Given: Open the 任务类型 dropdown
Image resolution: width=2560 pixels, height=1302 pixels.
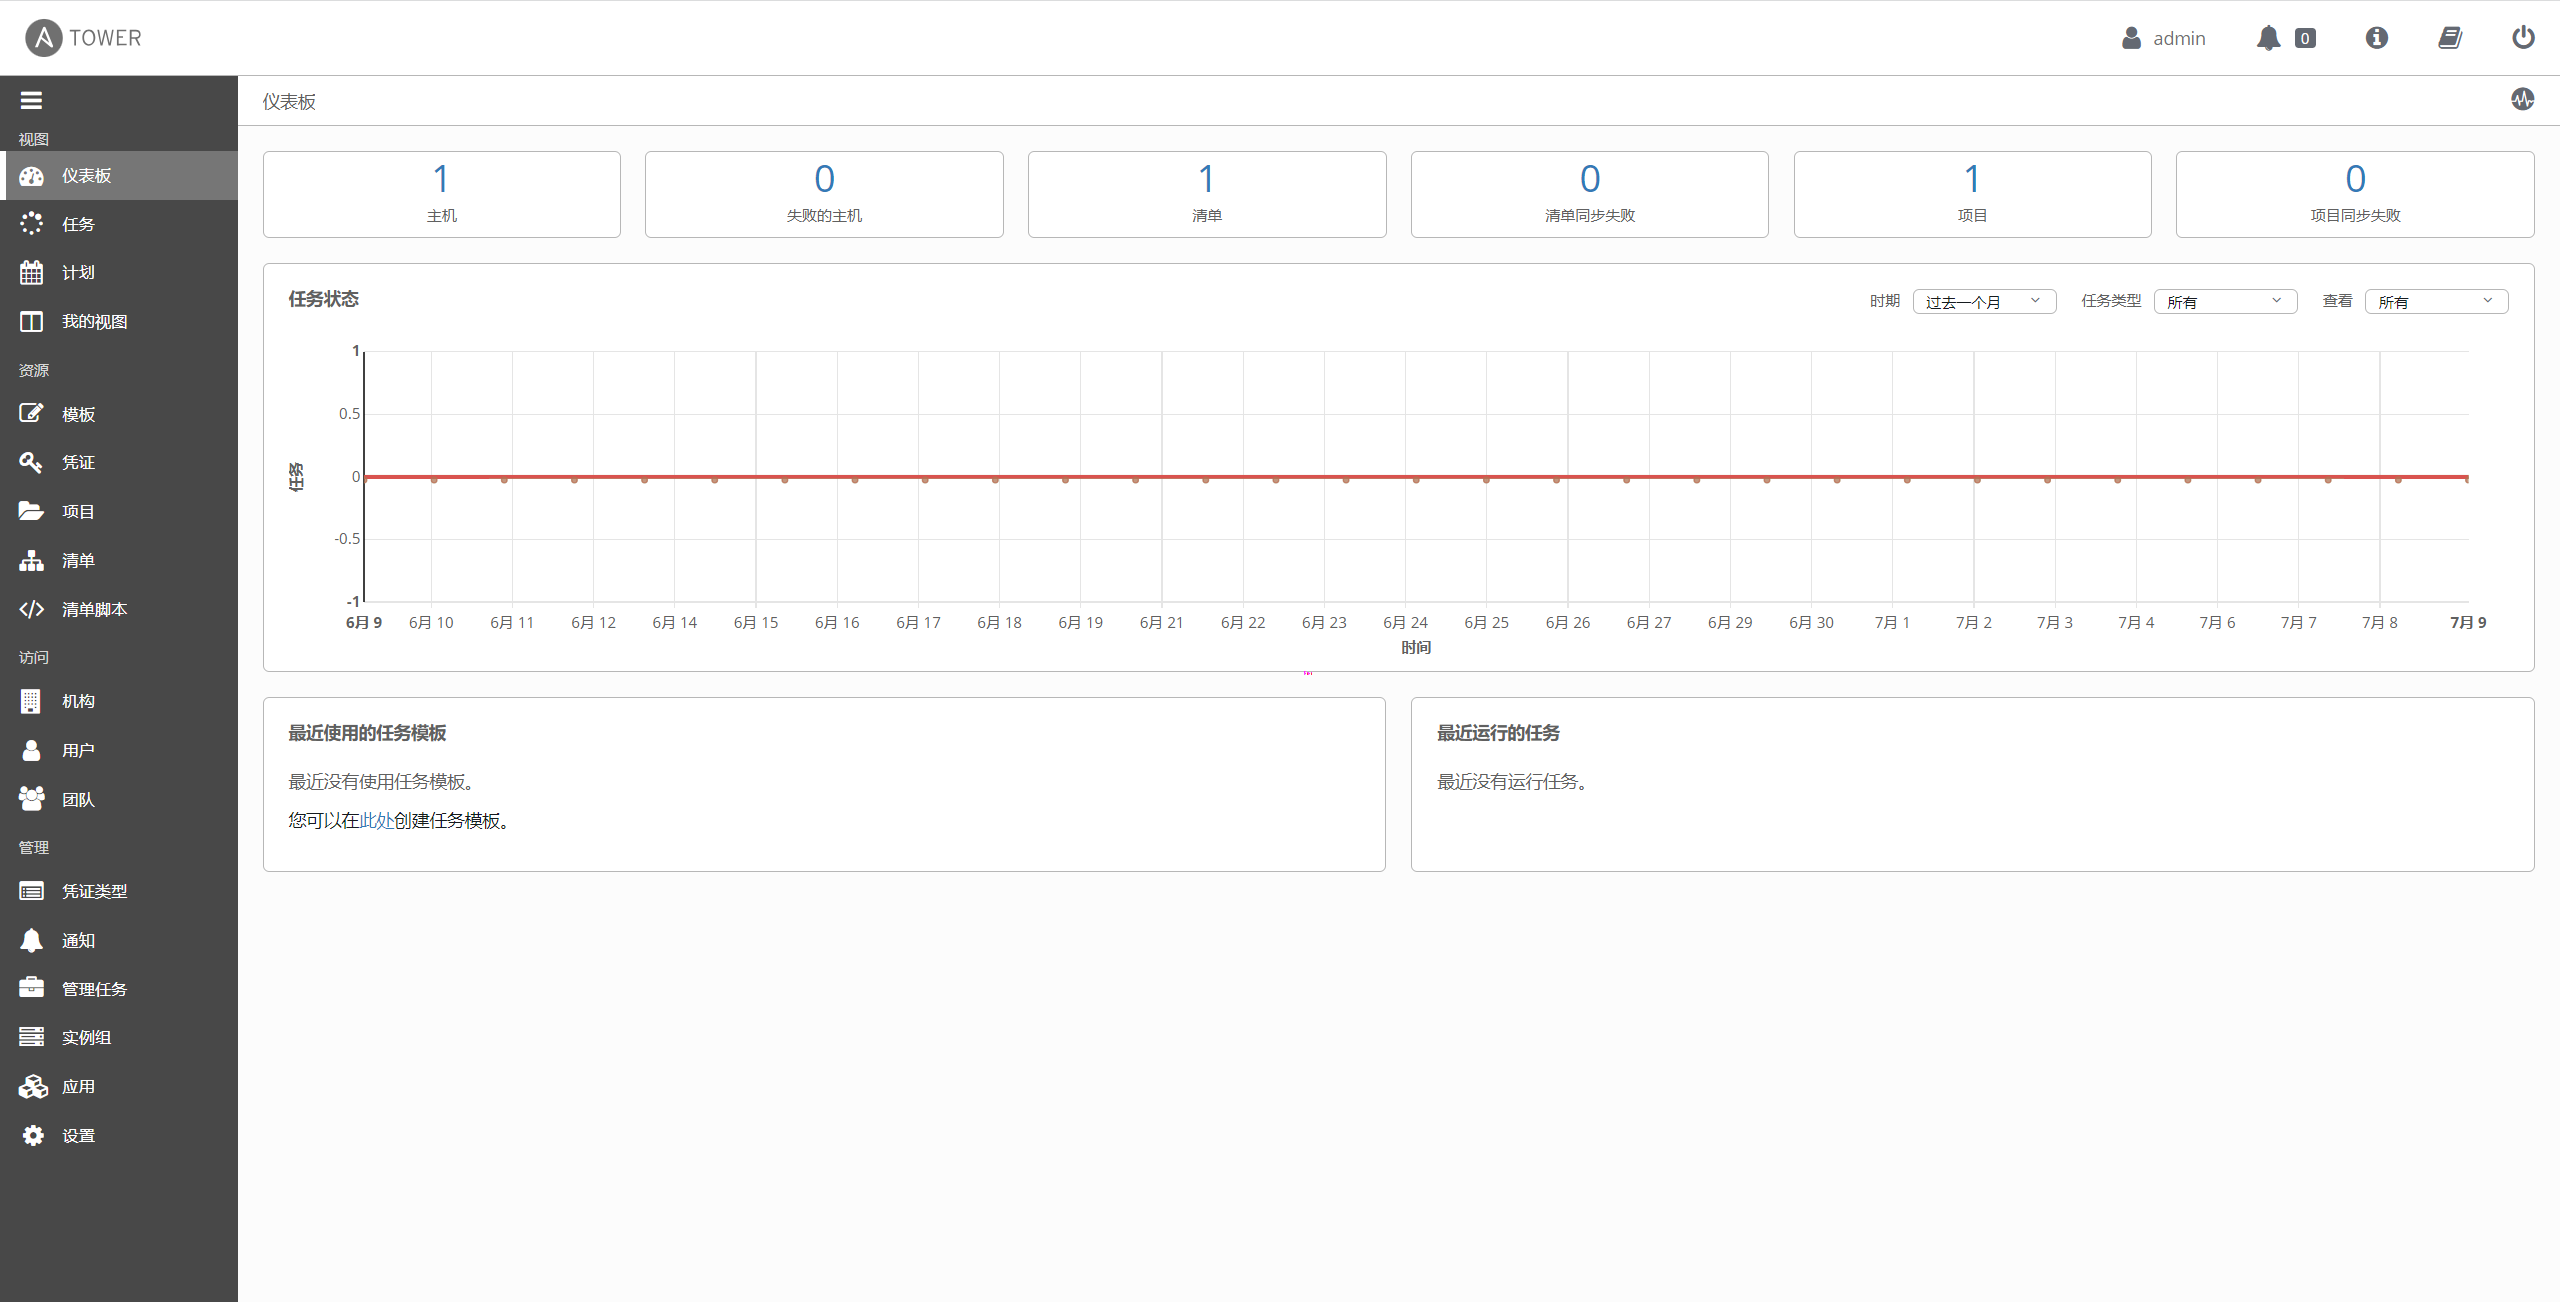Looking at the screenshot, I should coord(2224,302).
